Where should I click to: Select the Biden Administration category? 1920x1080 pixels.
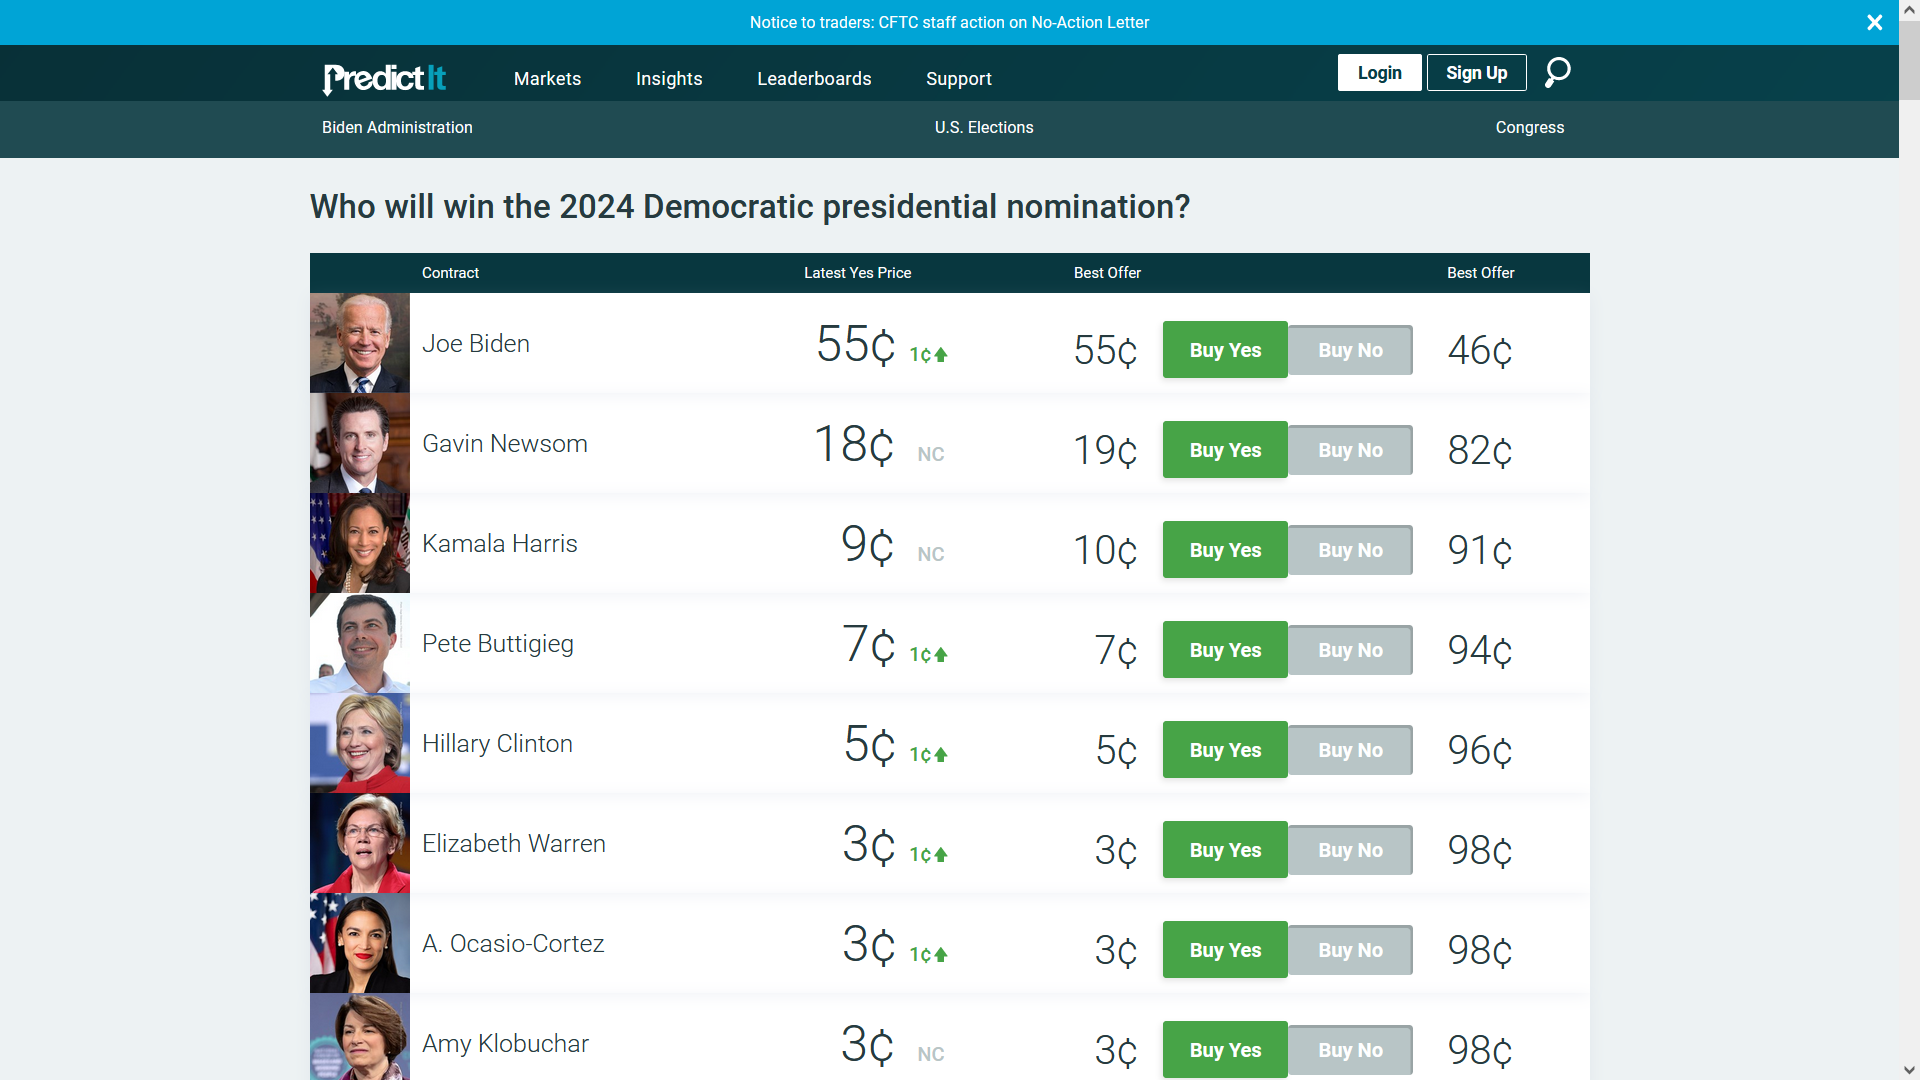(397, 127)
